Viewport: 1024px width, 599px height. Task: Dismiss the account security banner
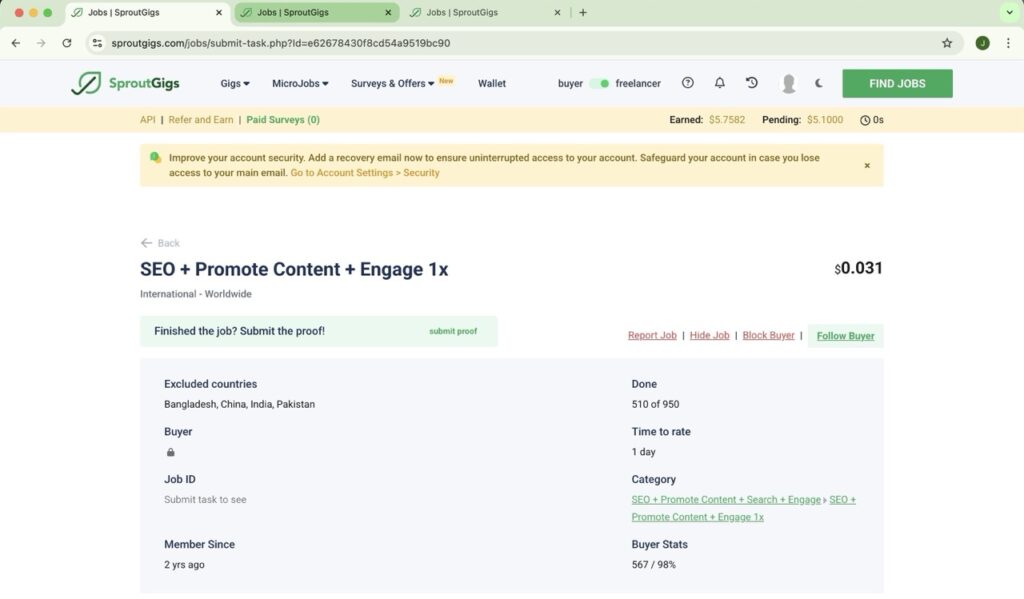[x=867, y=165]
